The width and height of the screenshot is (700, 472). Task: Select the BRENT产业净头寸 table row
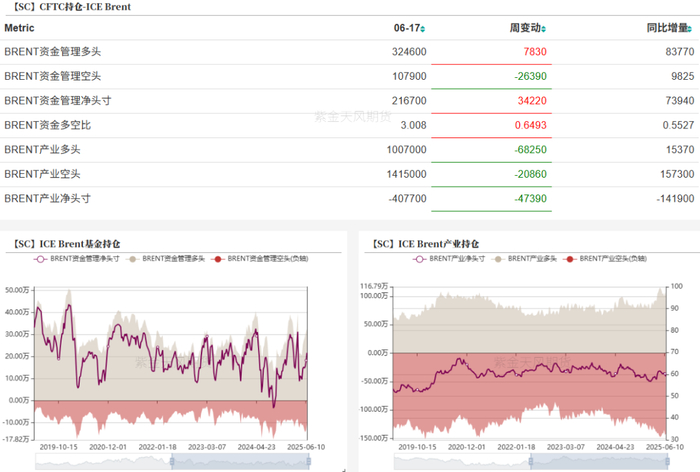(350, 199)
